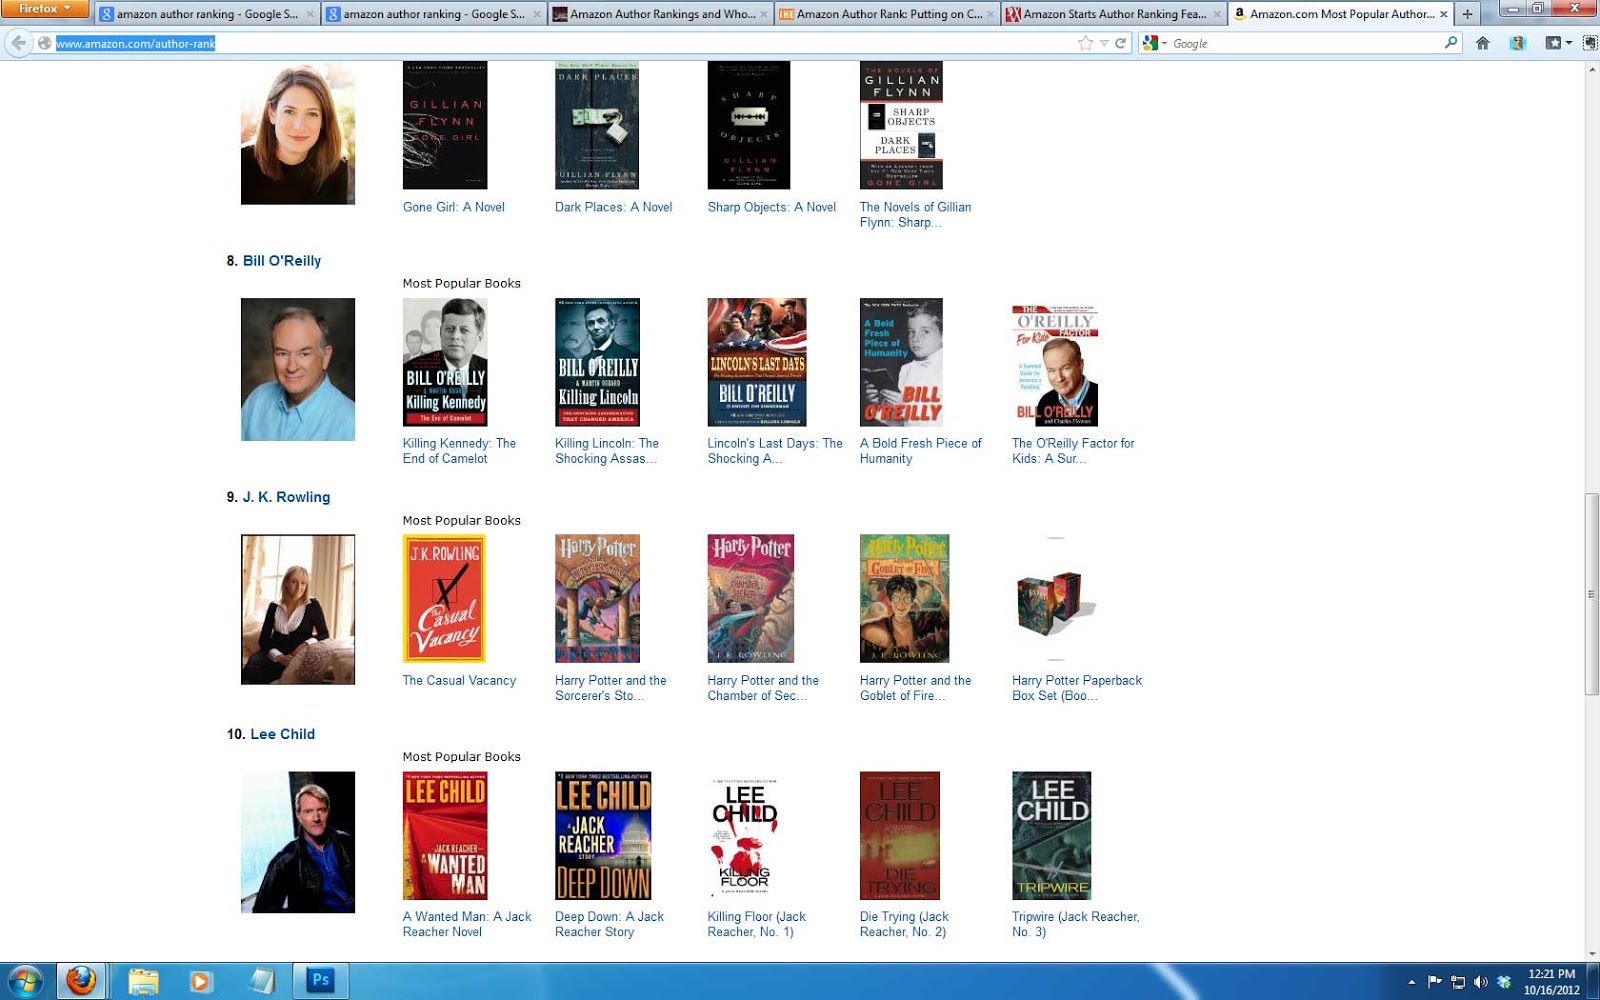Click the Dropbox icon in the system tray
1600x1000 pixels.
(1504, 981)
